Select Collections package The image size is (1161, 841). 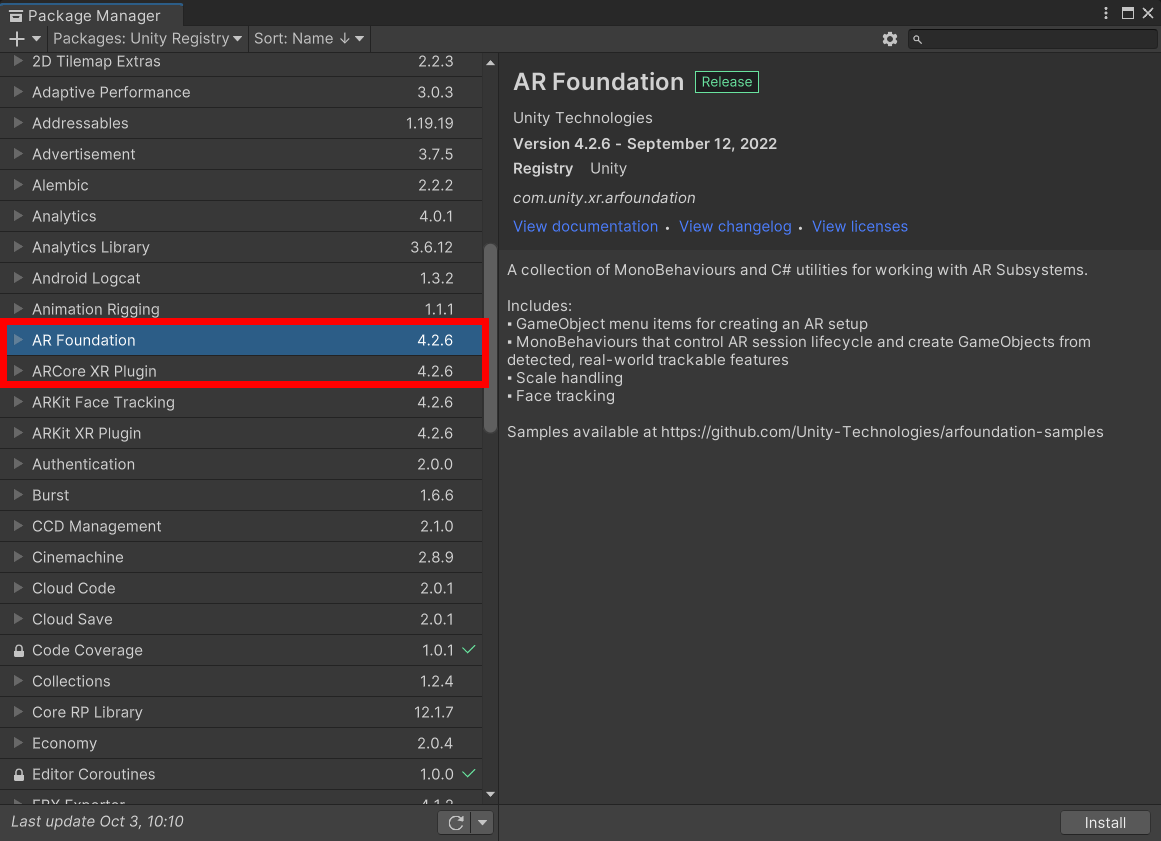241,682
